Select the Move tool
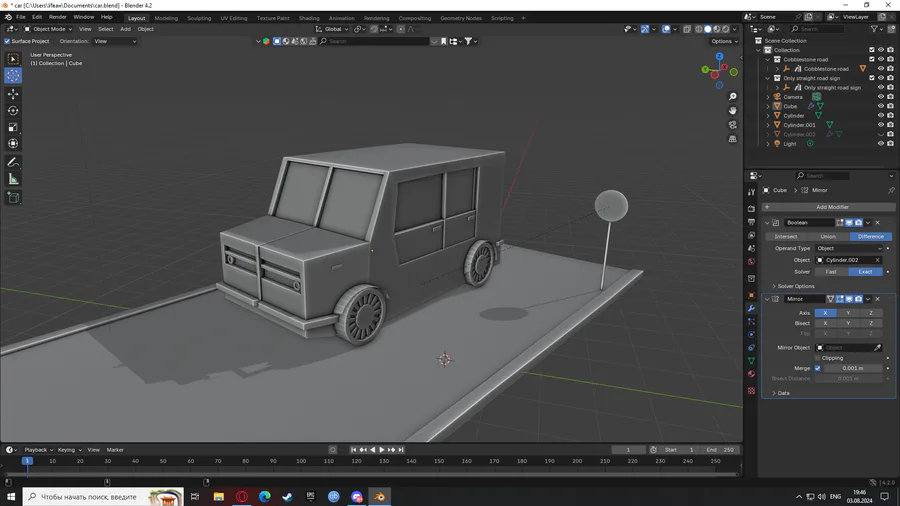Screen dimensions: 900x506 (13, 94)
